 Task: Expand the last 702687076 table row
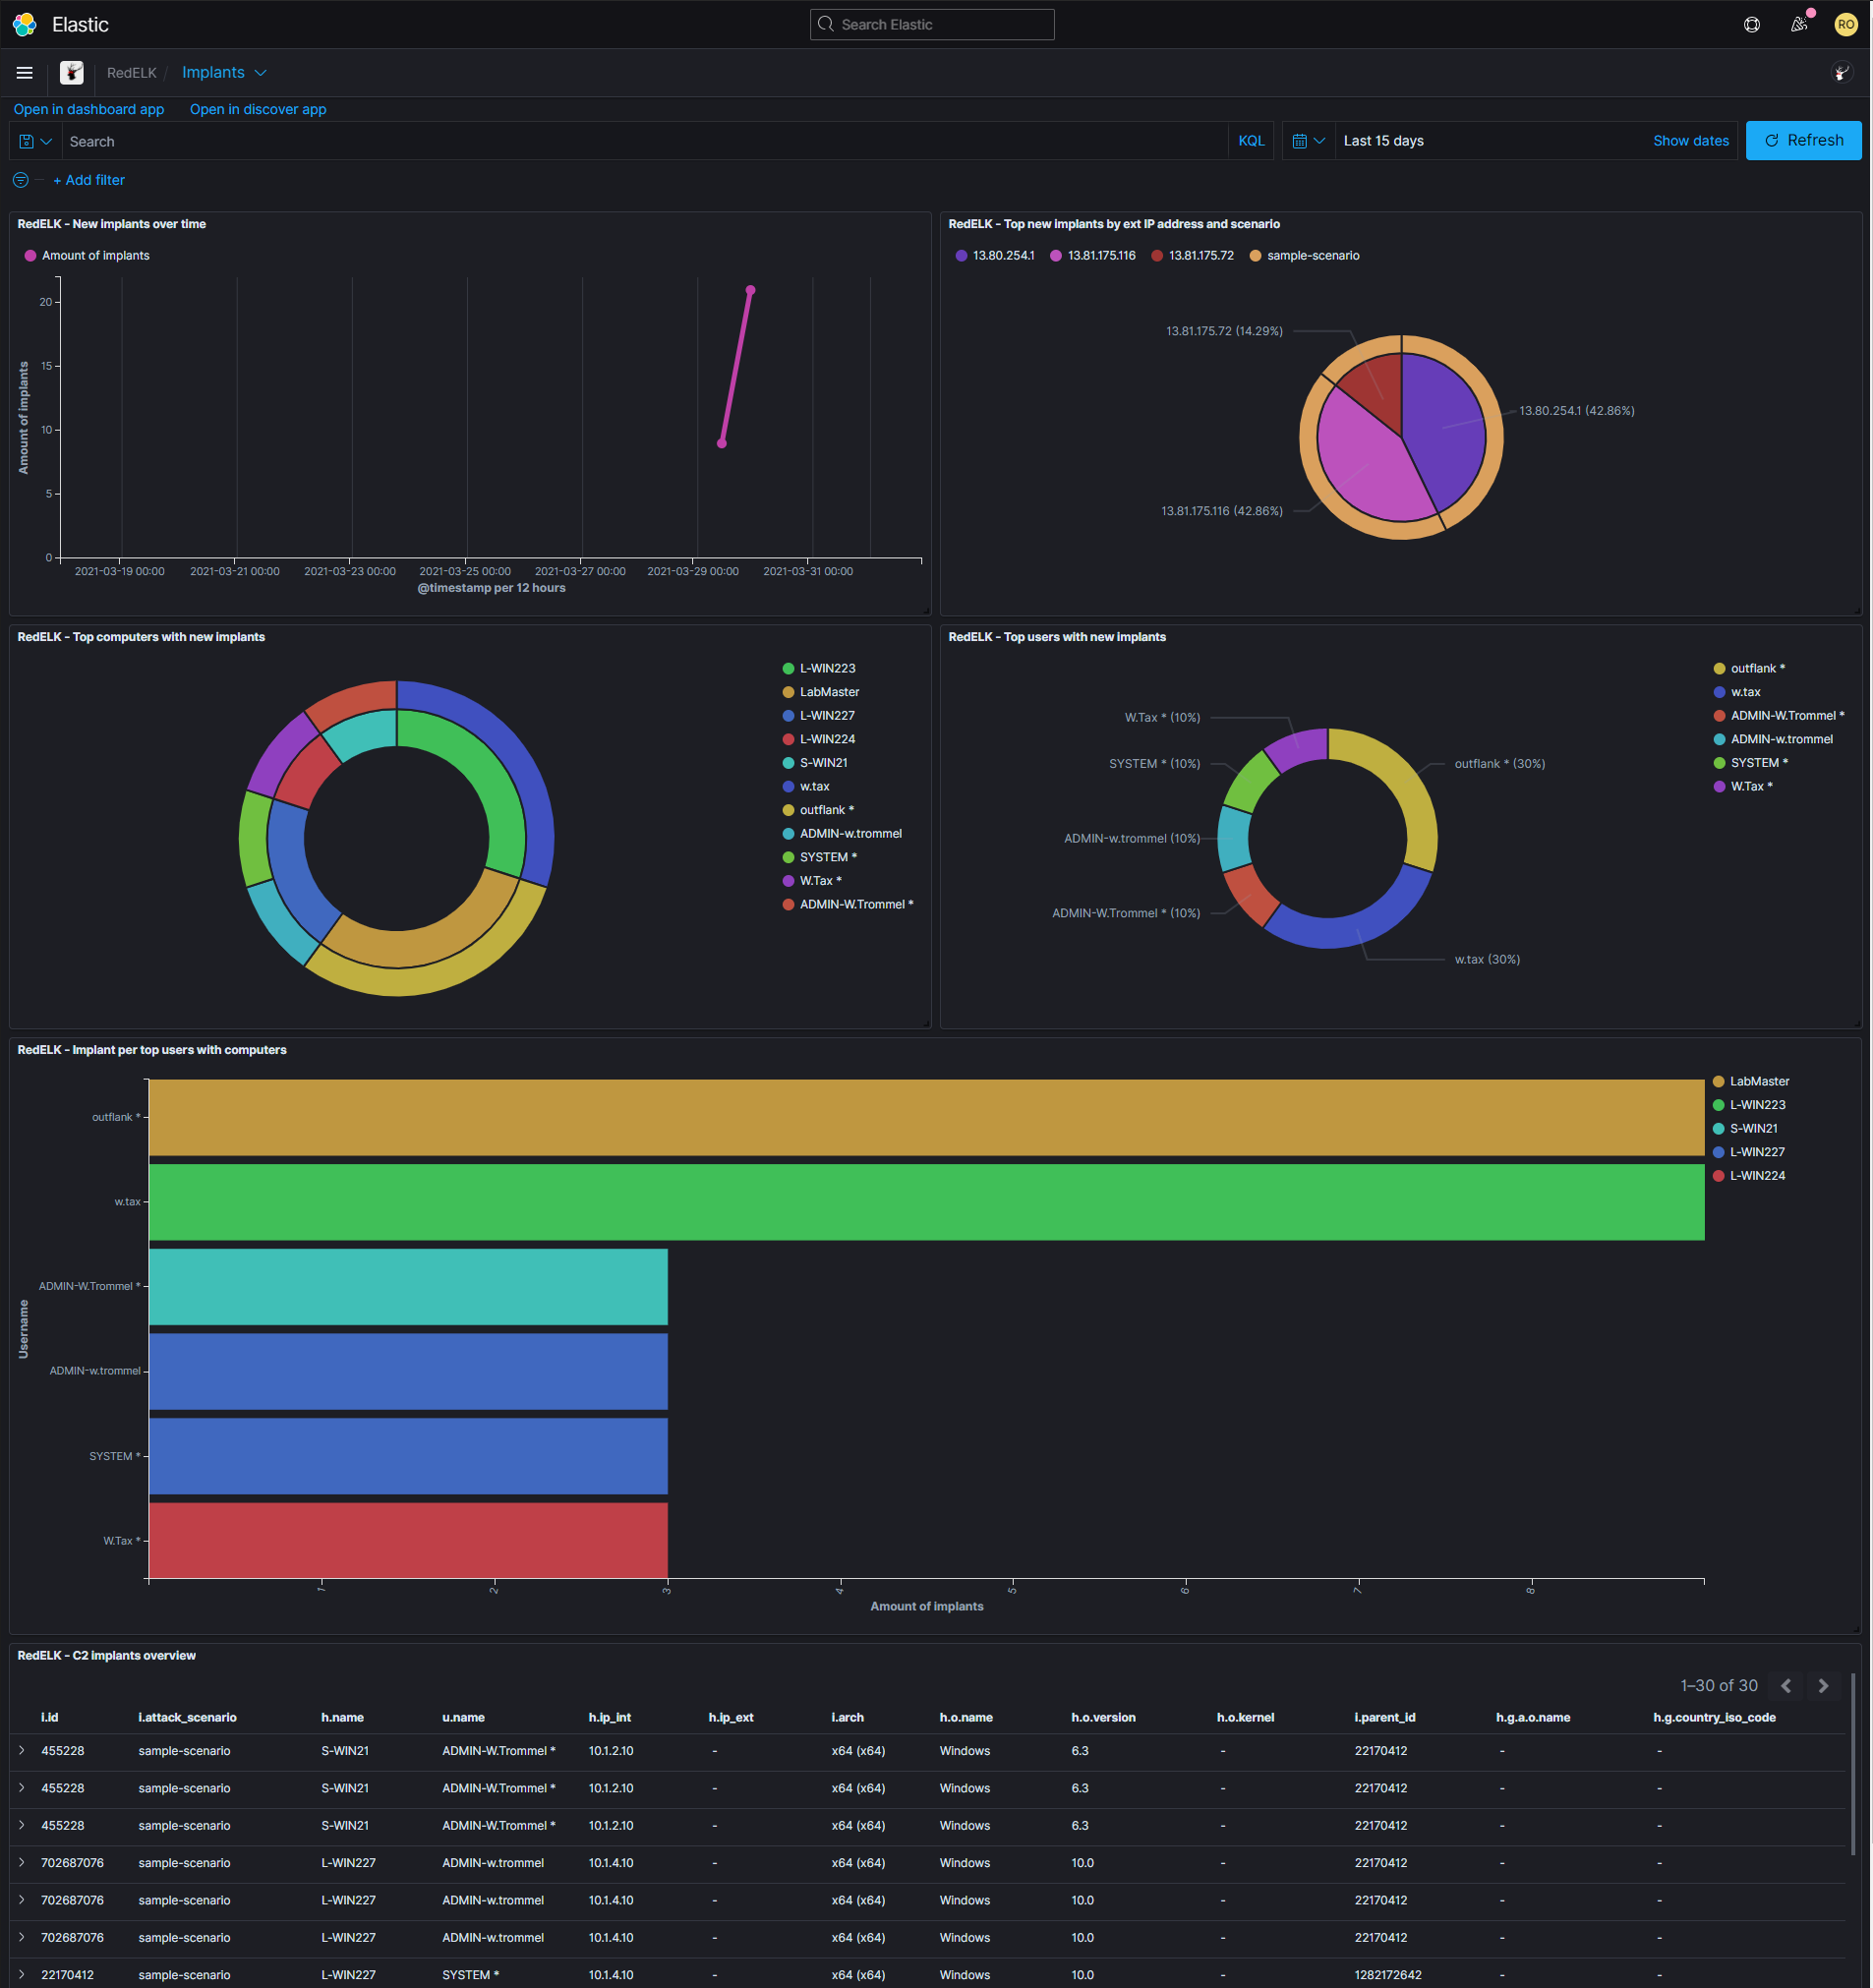coord(22,1938)
